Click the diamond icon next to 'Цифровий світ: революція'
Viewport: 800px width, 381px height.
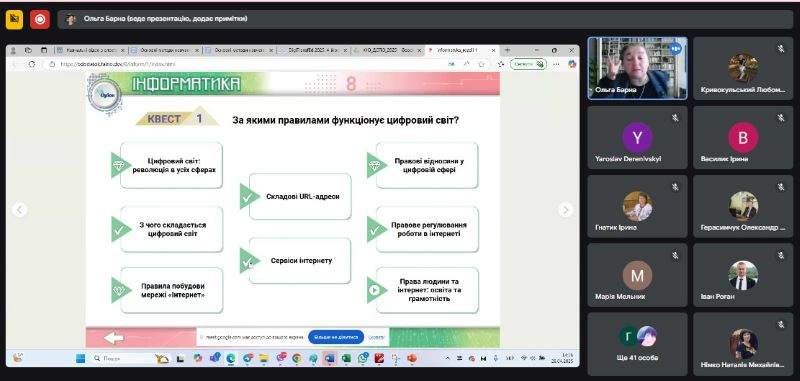click(119, 165)
